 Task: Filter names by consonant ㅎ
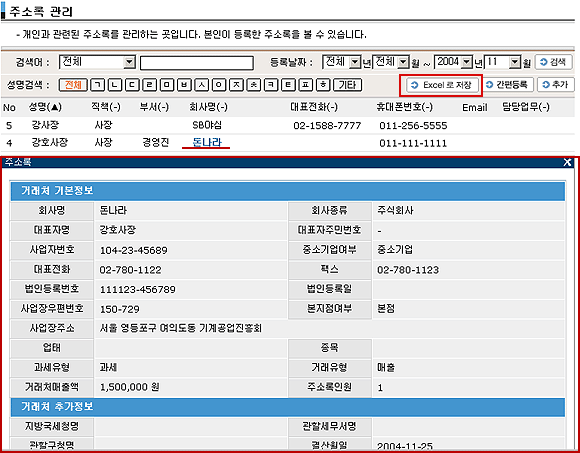point(323,85)
